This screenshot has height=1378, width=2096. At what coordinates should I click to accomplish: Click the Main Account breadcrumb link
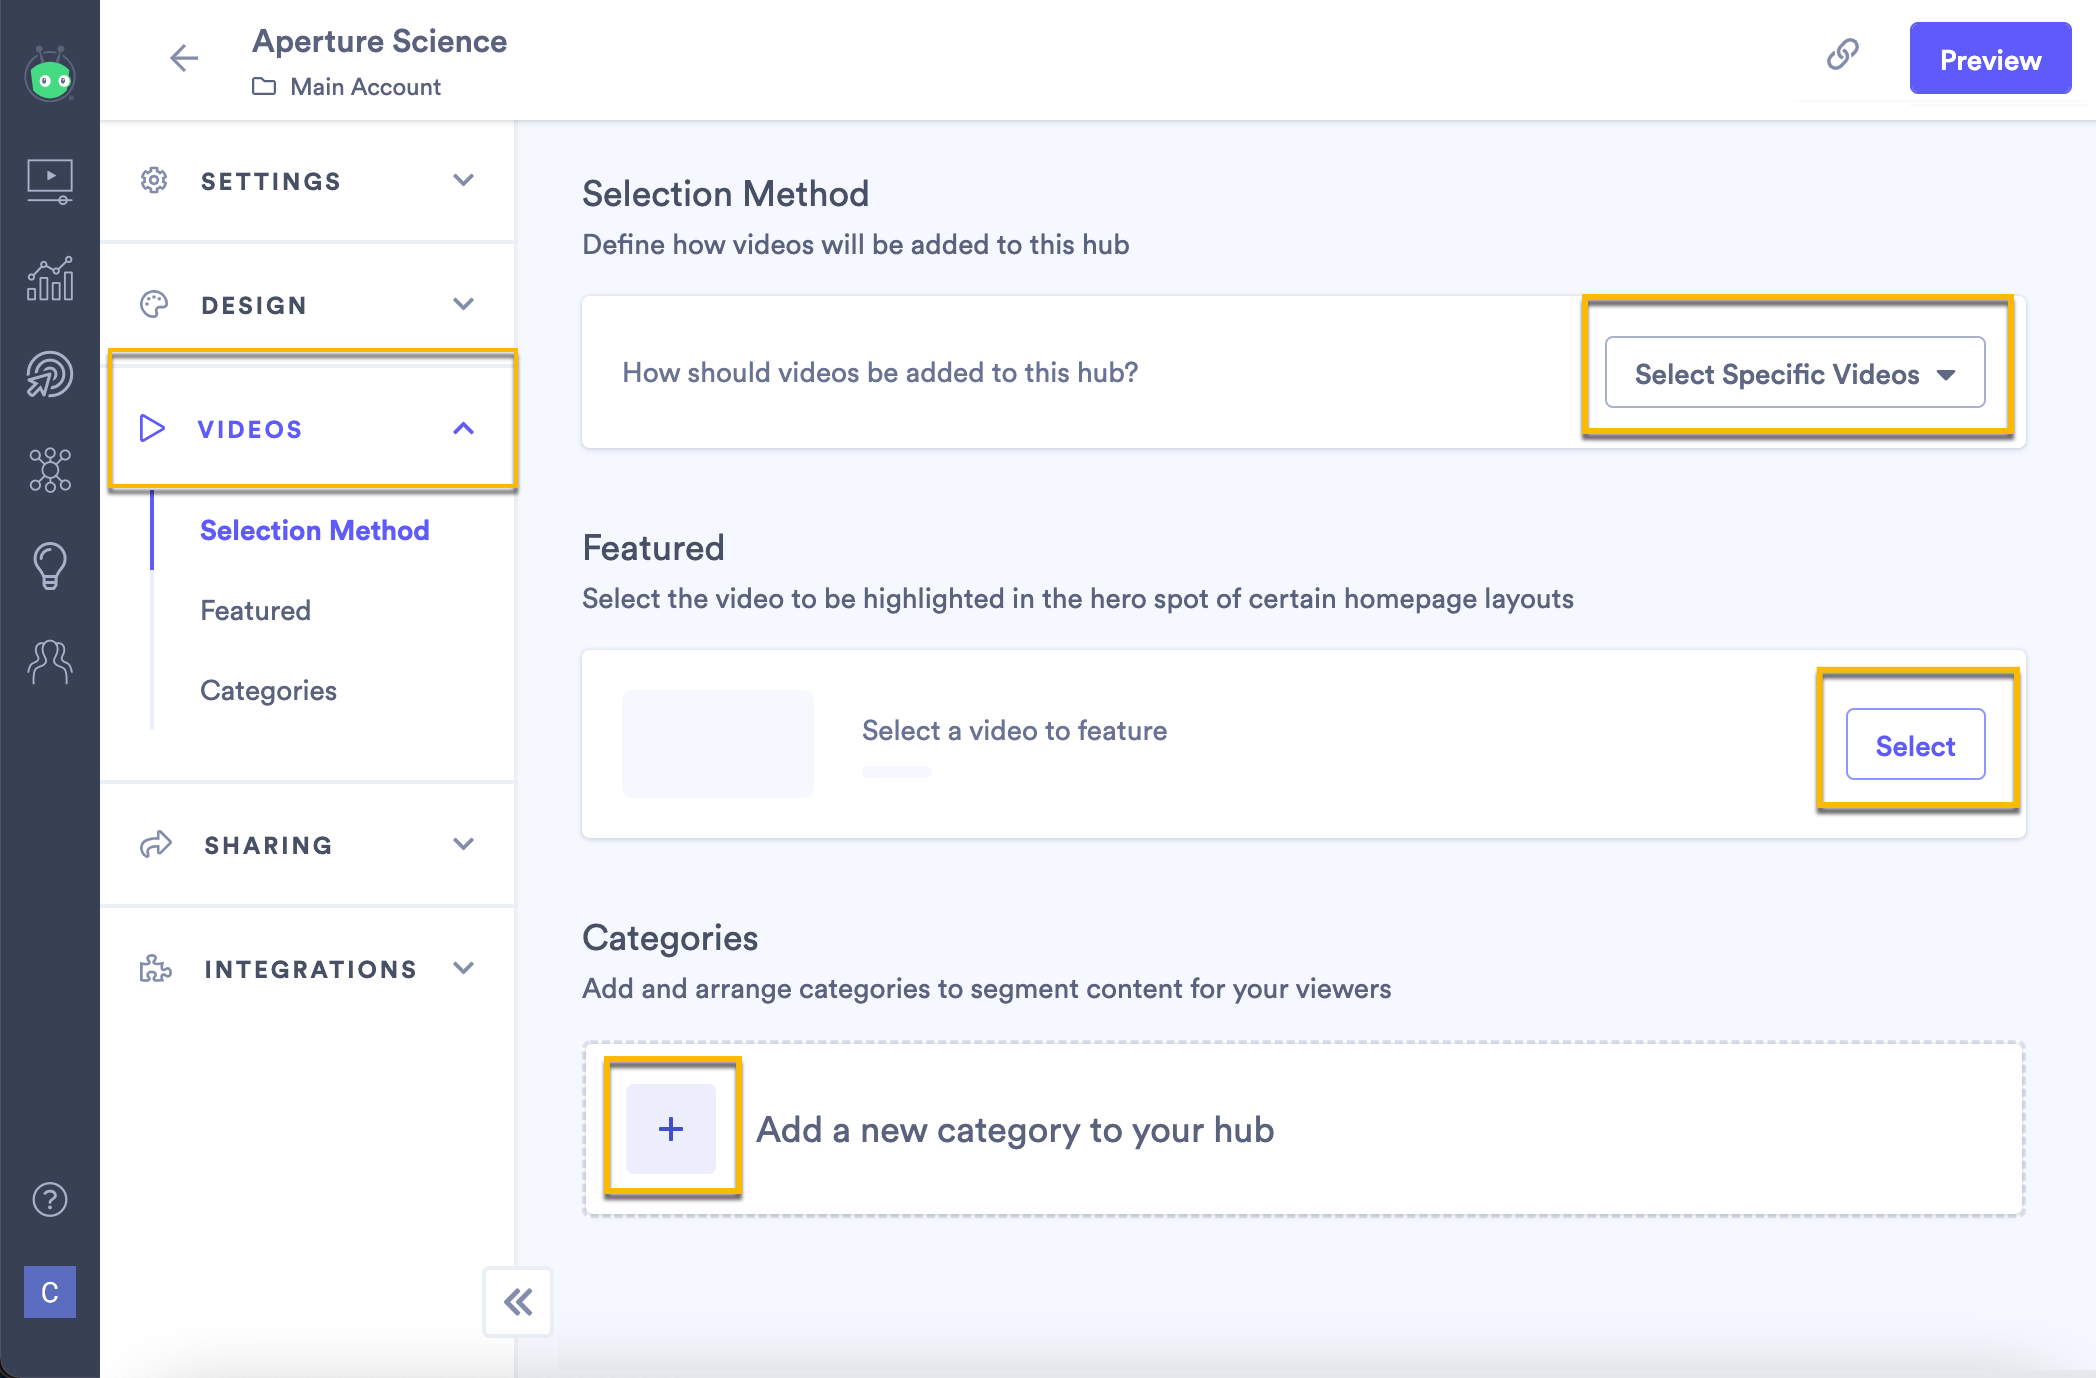365,87
